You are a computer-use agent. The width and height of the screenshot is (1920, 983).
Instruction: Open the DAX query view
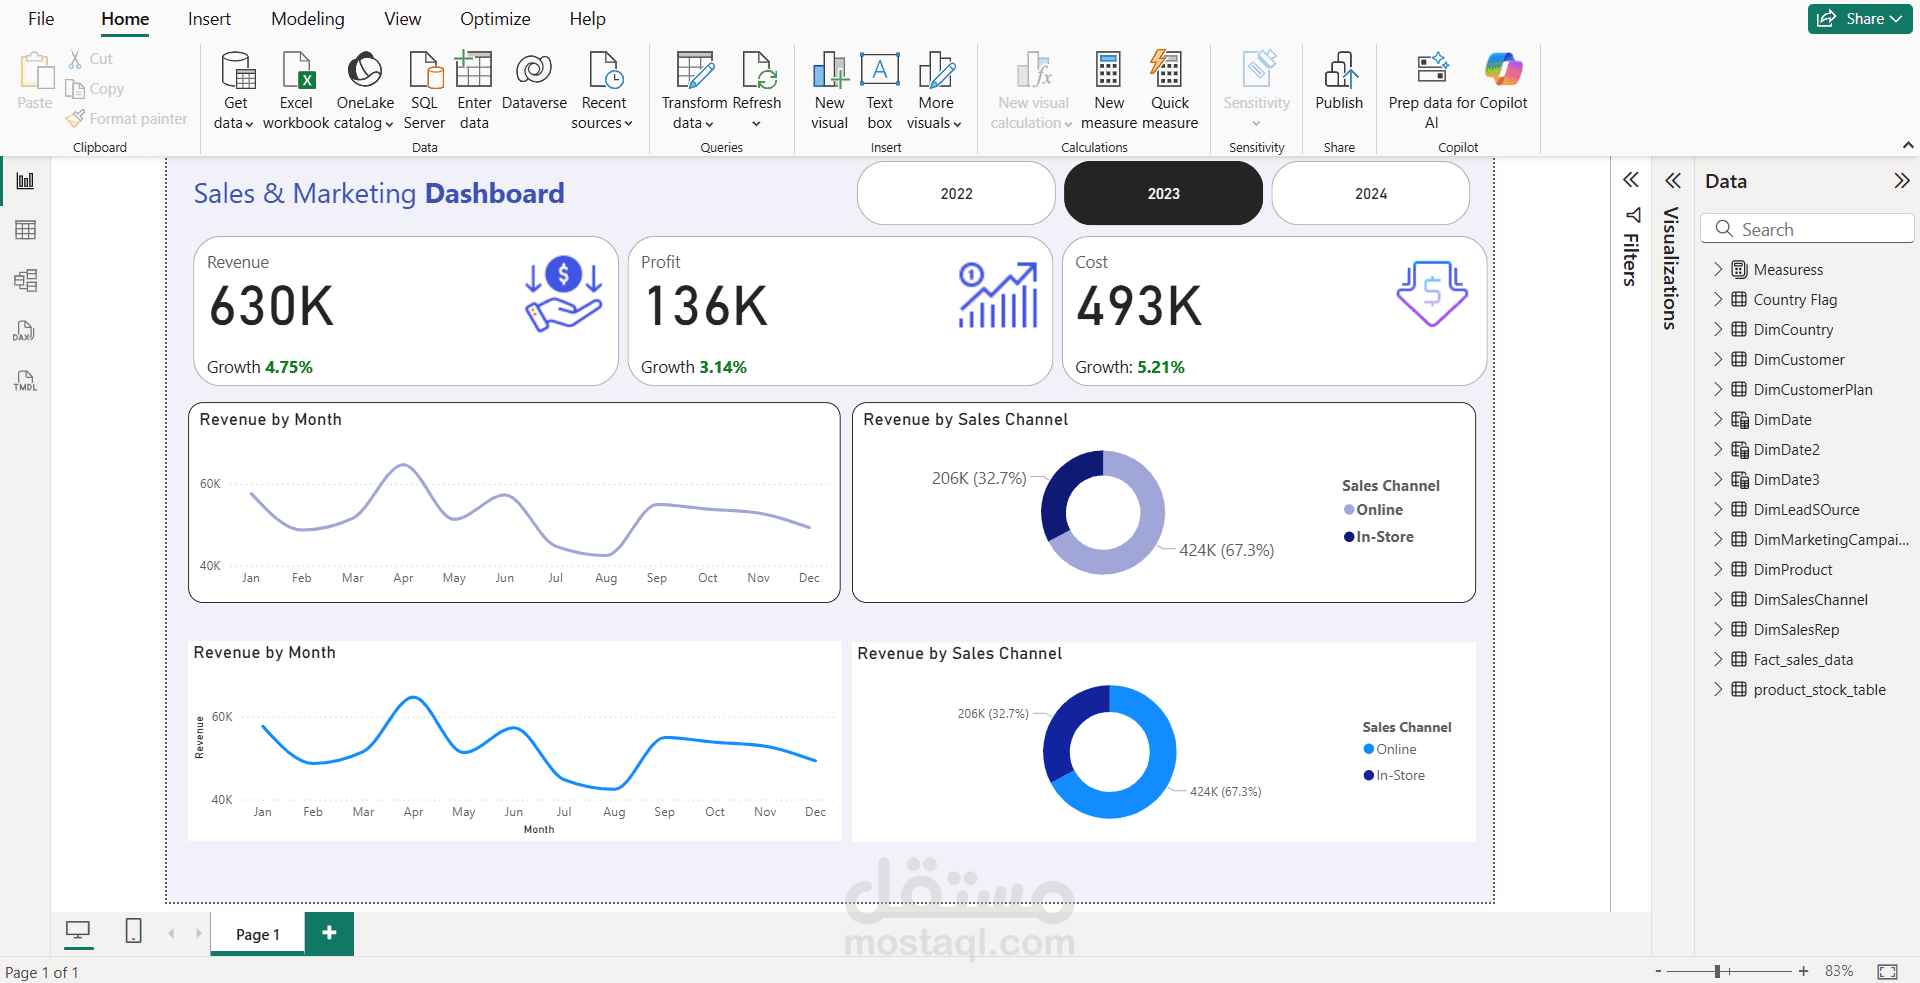pos(26,331)
